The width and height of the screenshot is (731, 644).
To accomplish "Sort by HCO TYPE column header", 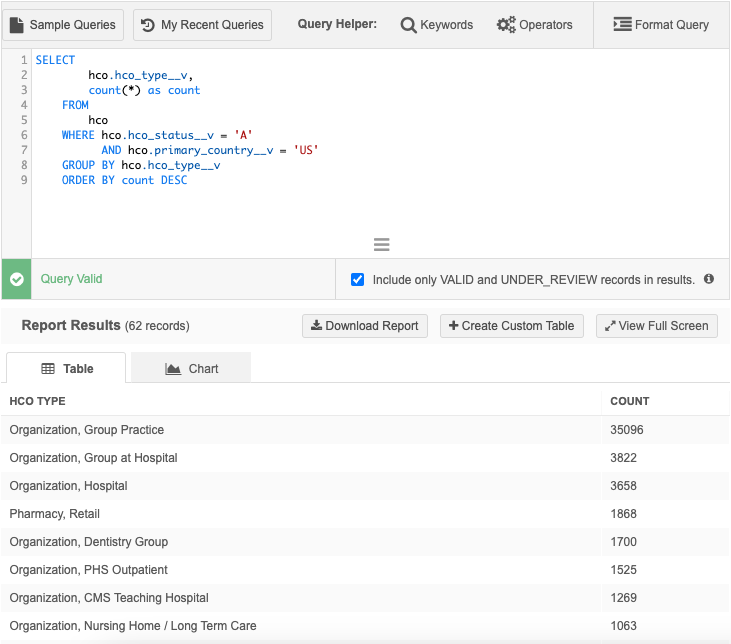I will point(38,401).
